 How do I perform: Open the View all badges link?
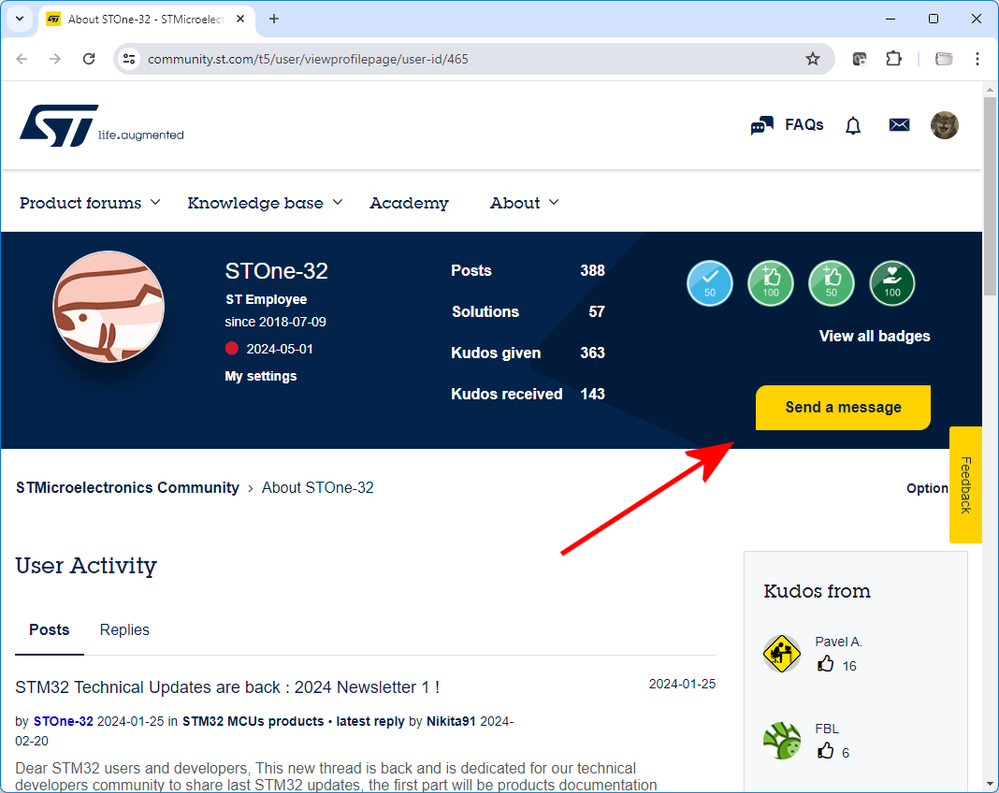click(x=874, y=336)
